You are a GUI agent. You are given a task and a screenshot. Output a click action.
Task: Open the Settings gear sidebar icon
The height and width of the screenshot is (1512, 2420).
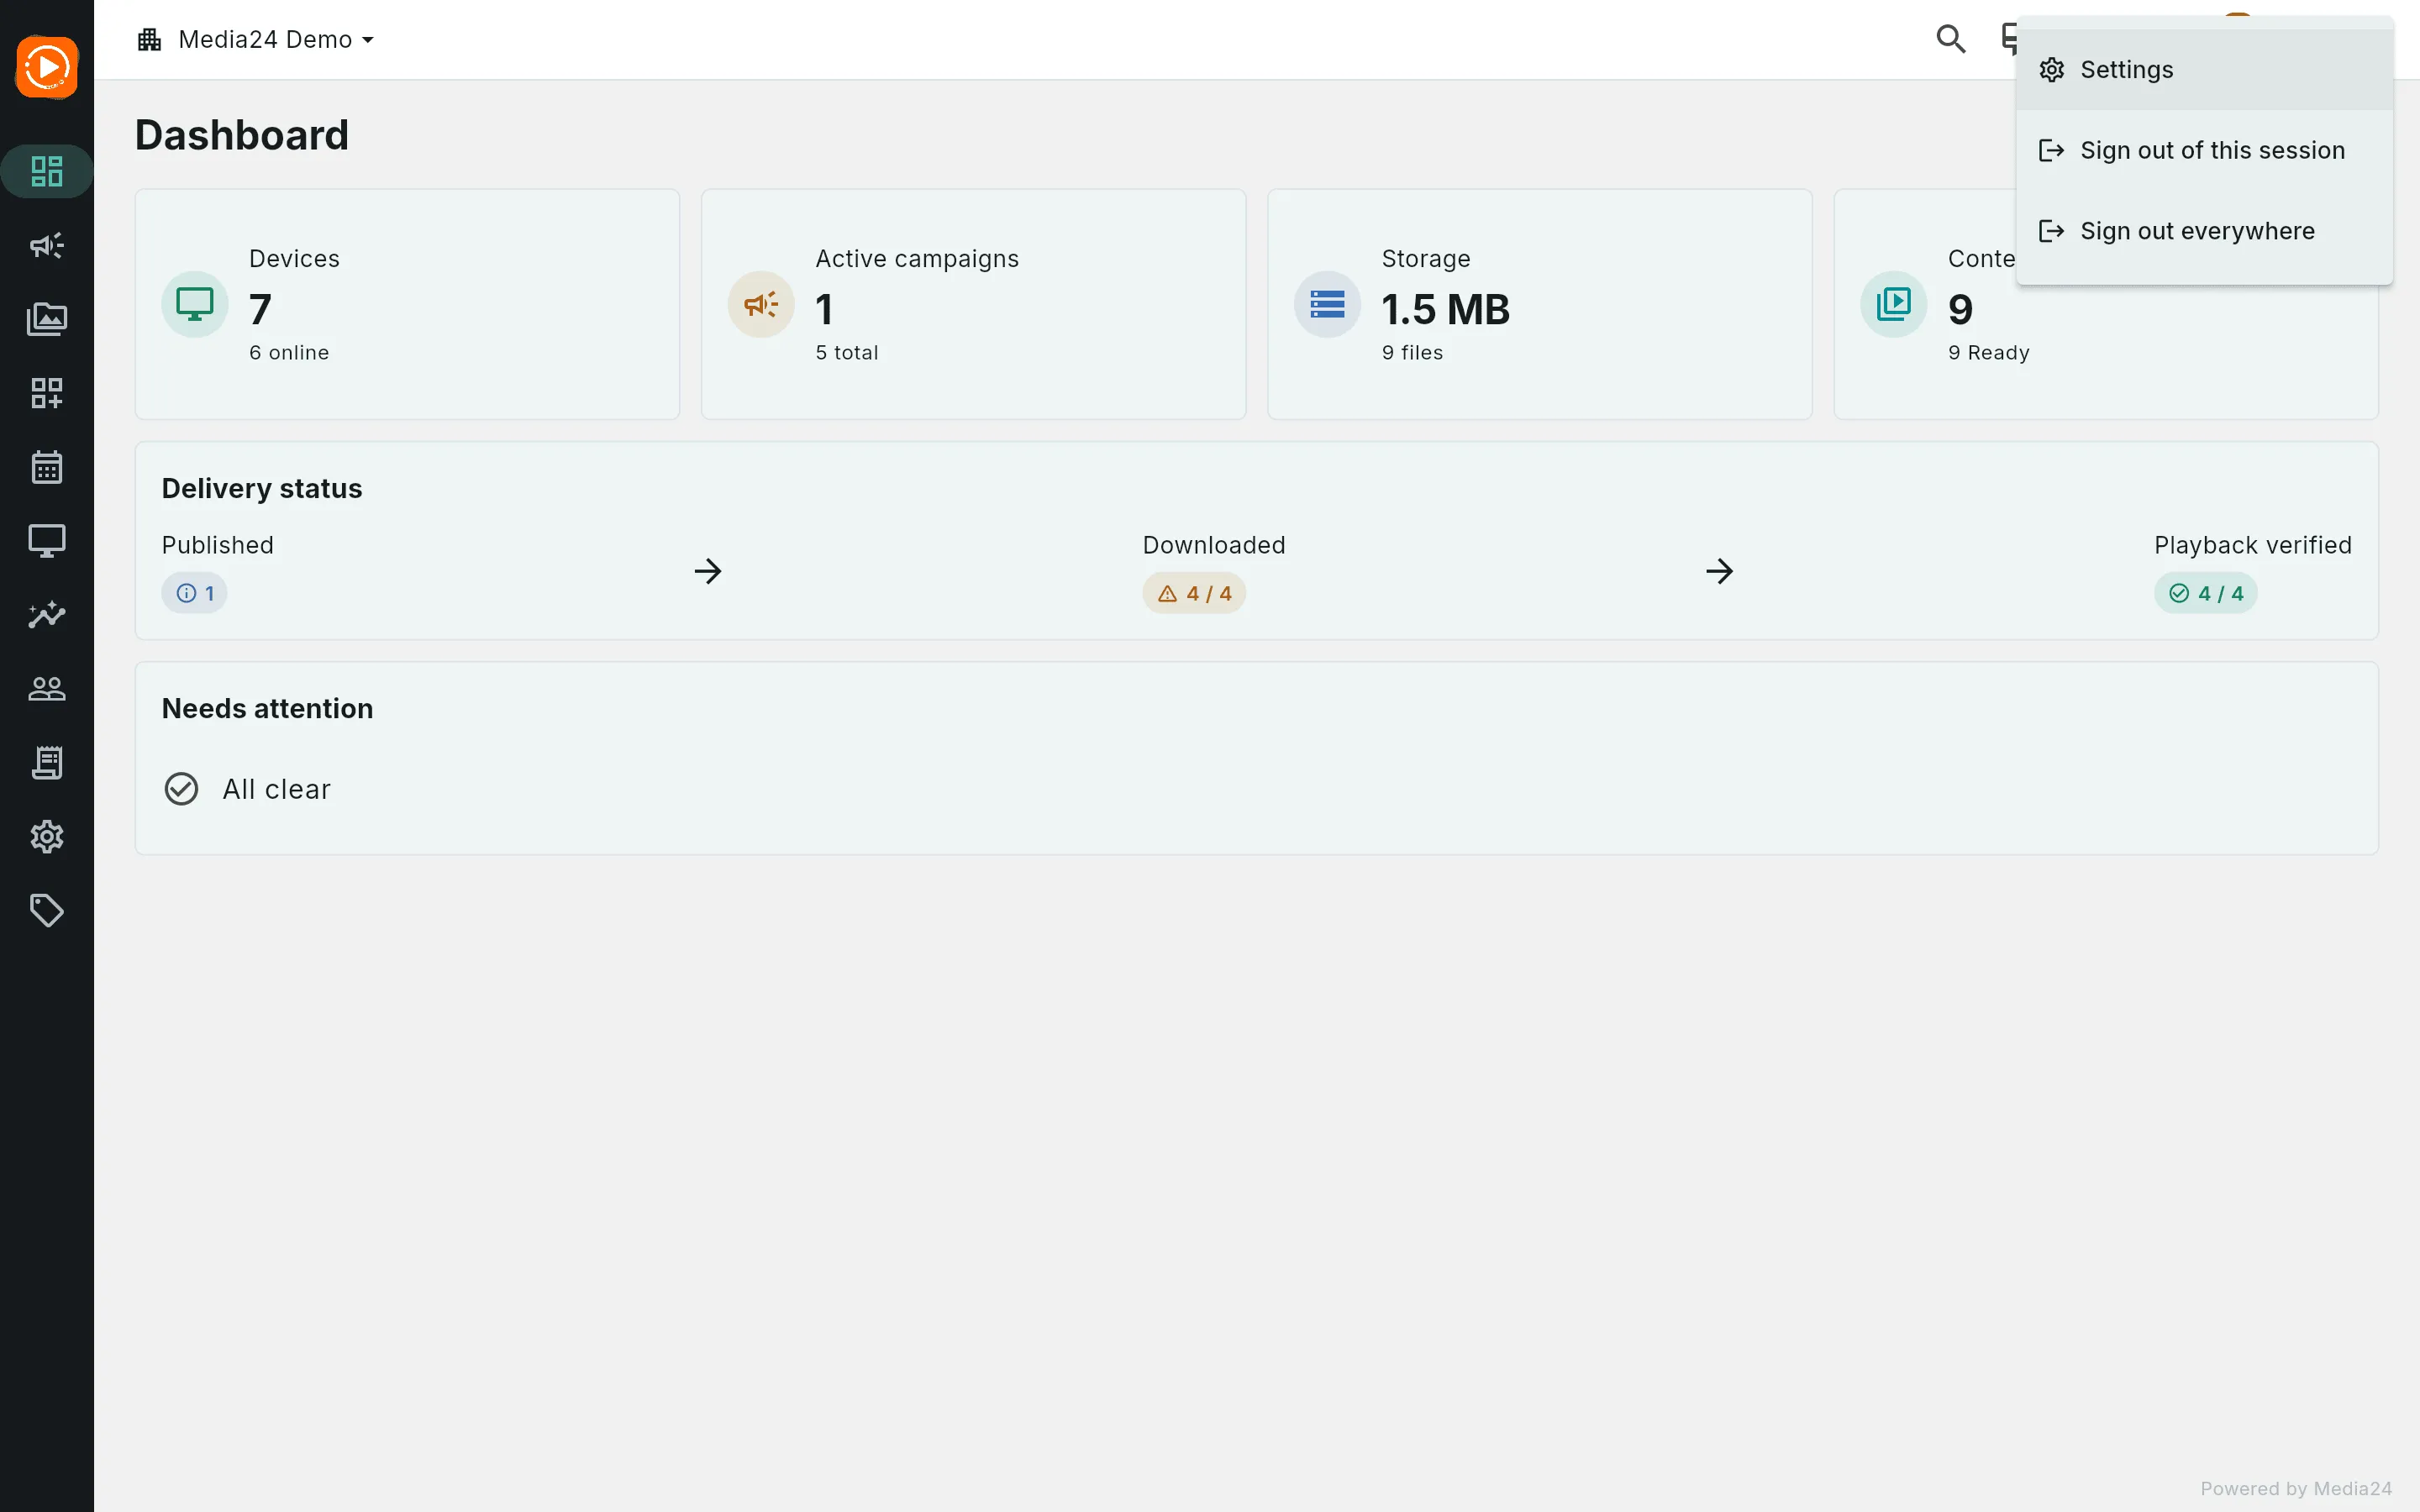[x=47, y=836]
